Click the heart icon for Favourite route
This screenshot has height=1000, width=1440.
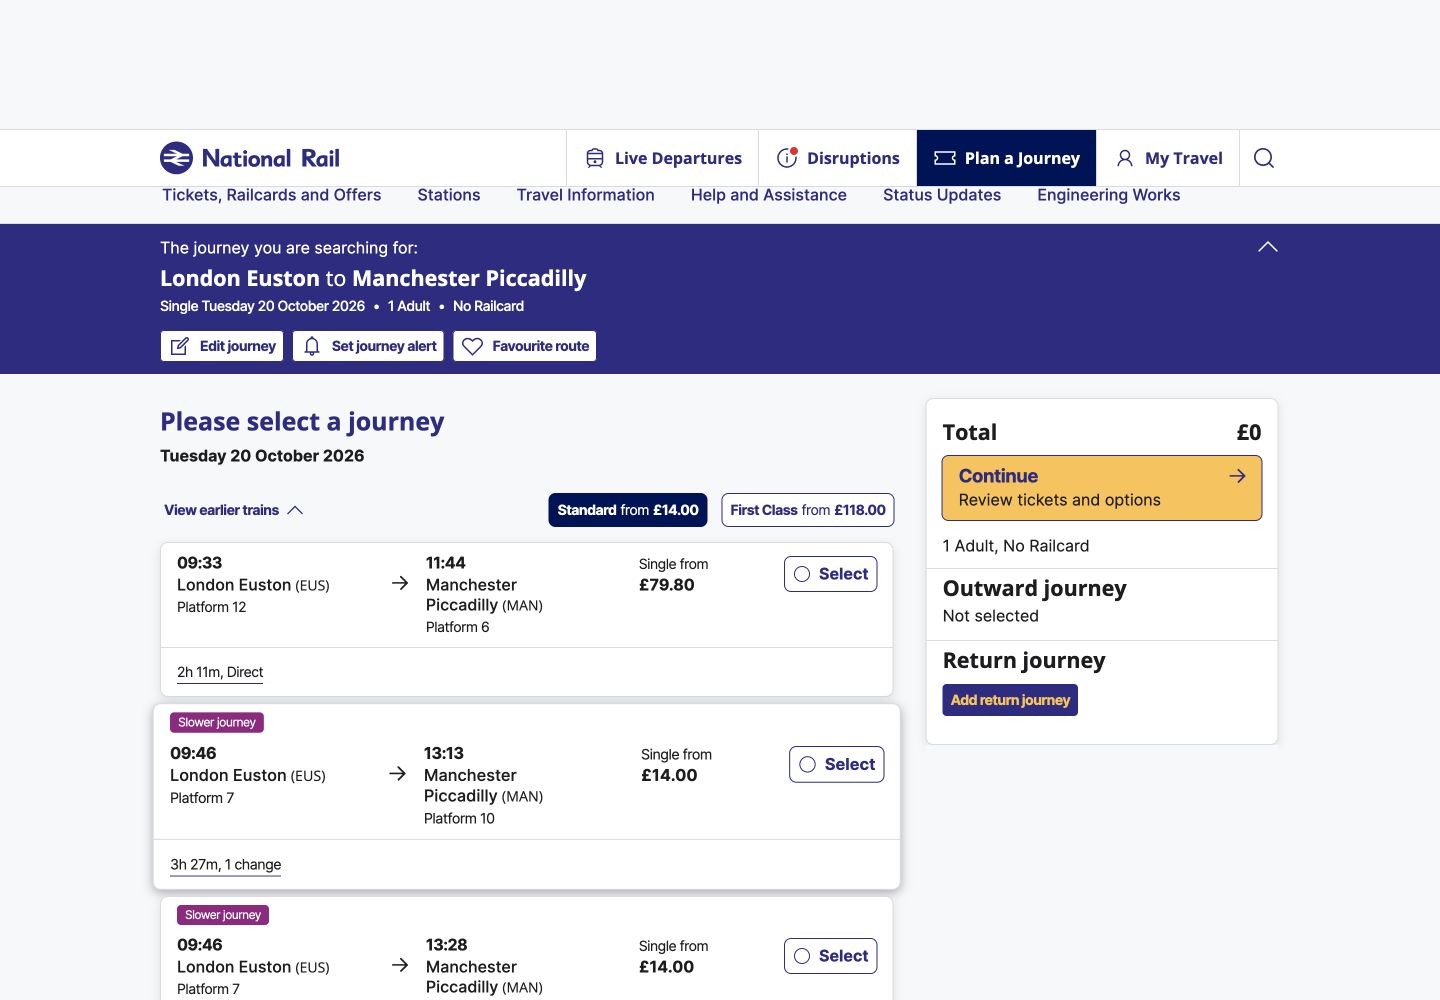coord(472,346)
